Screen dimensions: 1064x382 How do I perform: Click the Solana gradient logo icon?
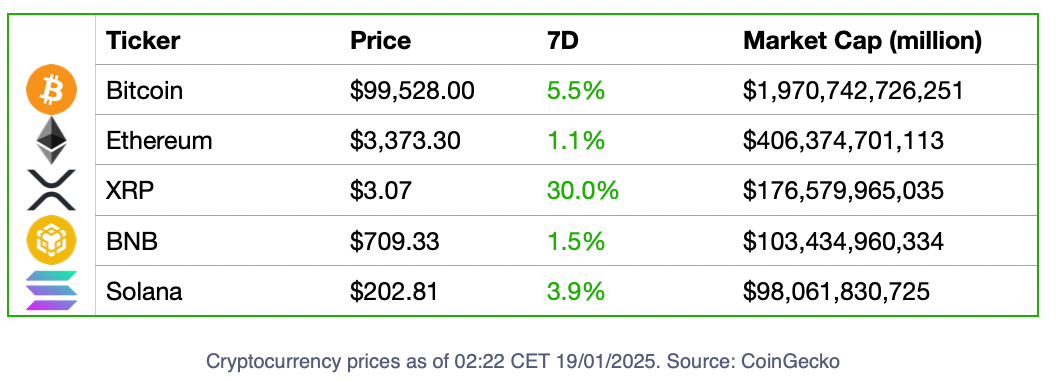pyautogui.click(x=52, y=290)
